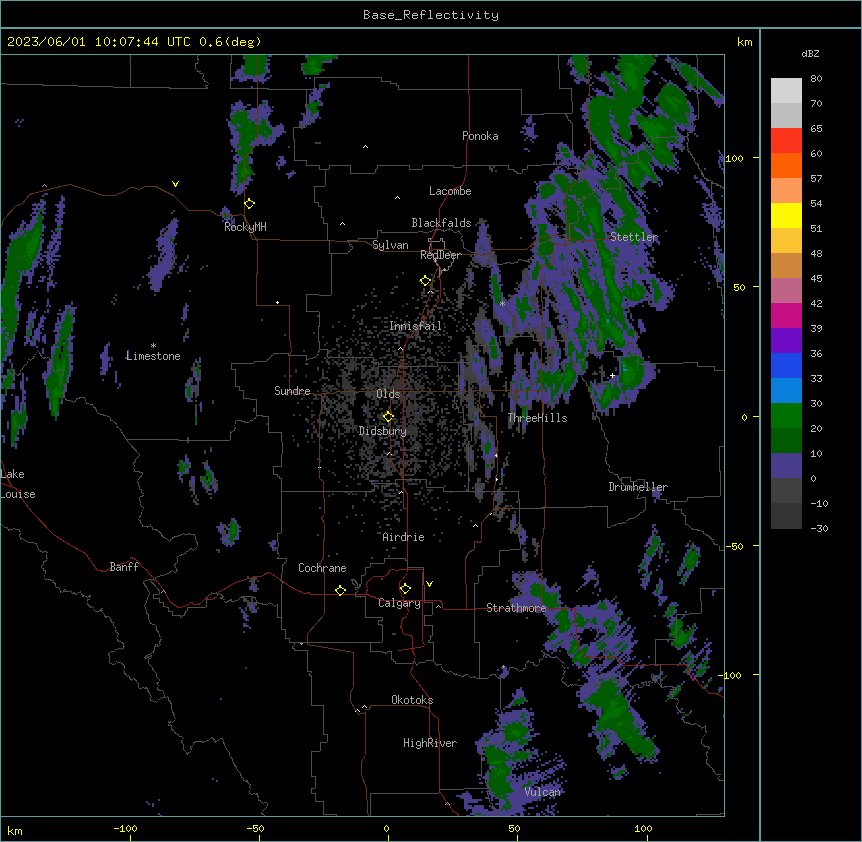Click the yellow diamond marker above Calgary label

[x=405, y=589]
